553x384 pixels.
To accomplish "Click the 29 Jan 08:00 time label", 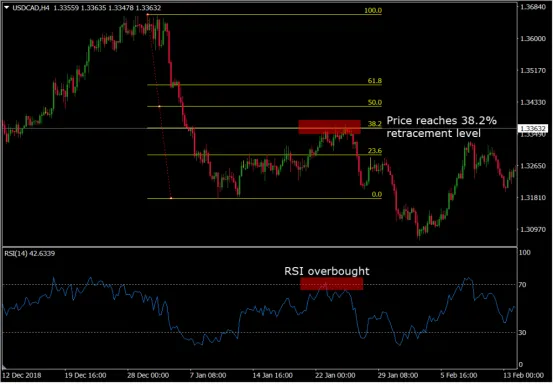I will (x=397, y=375).
